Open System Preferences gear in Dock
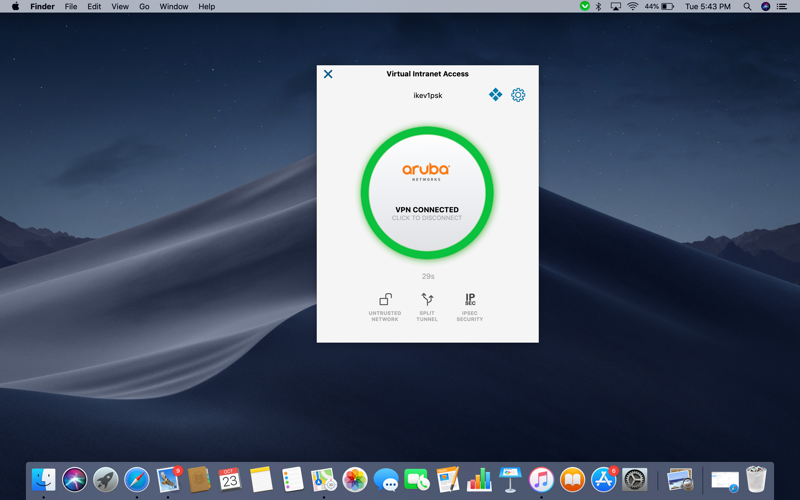 [635, 480]
